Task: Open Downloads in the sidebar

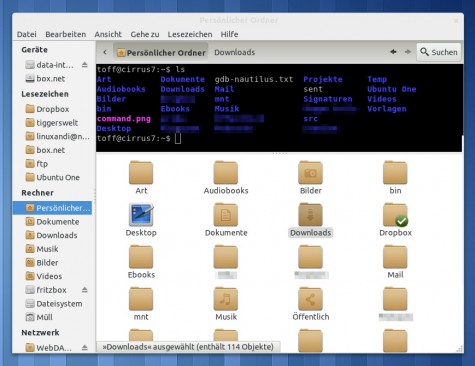Action: [52, 235]
